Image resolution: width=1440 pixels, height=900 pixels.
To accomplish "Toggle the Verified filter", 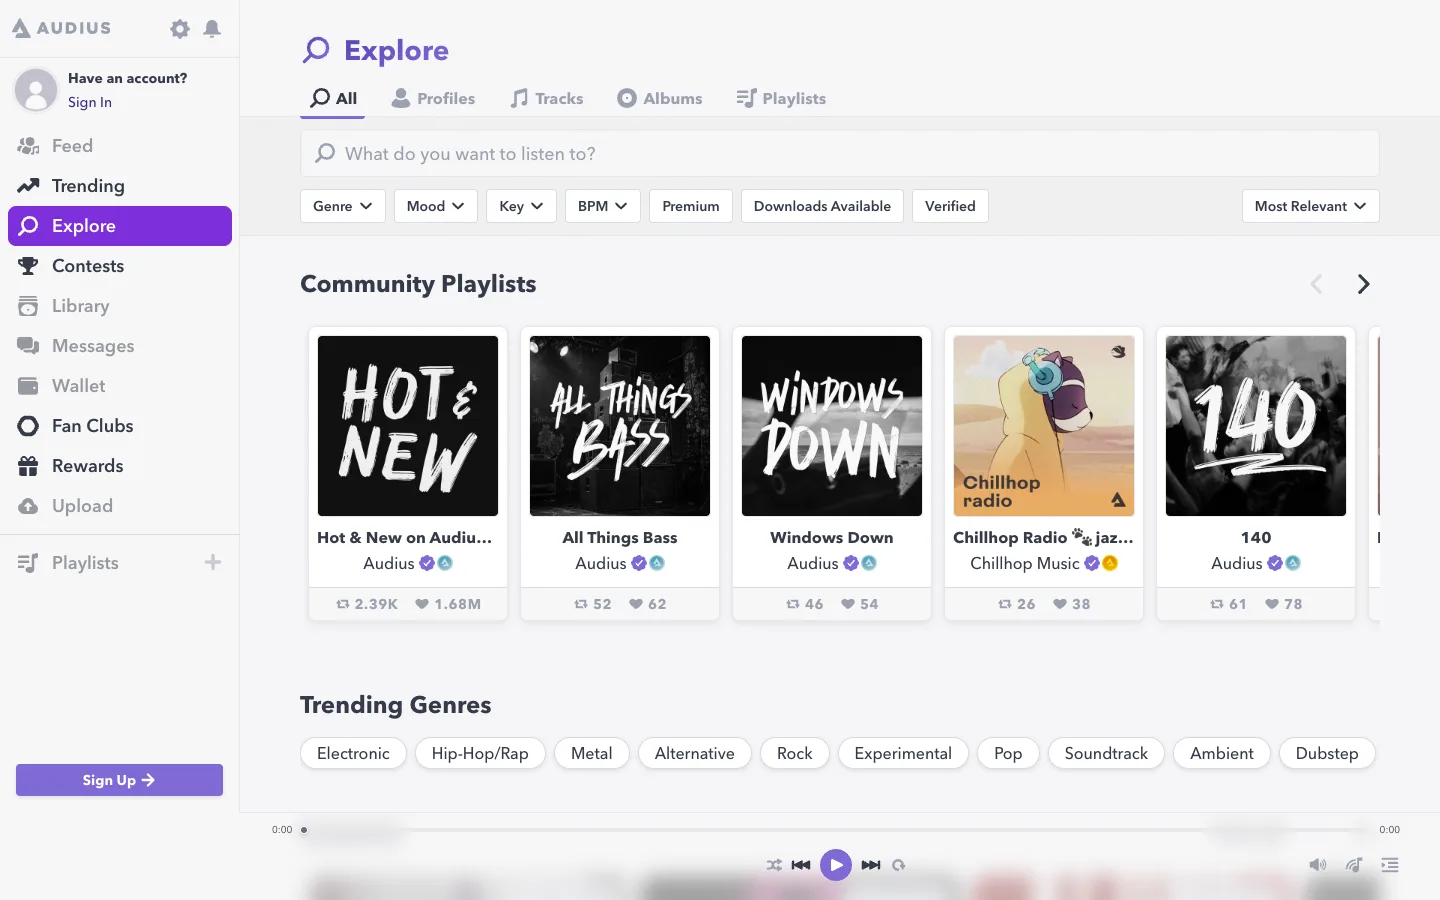I will click(x=950, y=206).
